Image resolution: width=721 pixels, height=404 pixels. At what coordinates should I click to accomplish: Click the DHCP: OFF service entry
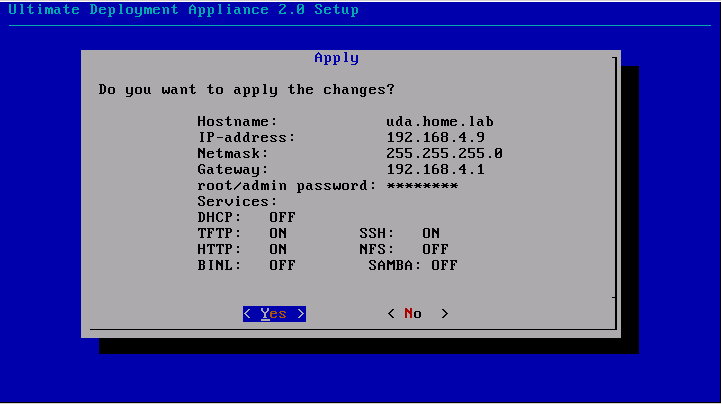[x=246, y=217]
